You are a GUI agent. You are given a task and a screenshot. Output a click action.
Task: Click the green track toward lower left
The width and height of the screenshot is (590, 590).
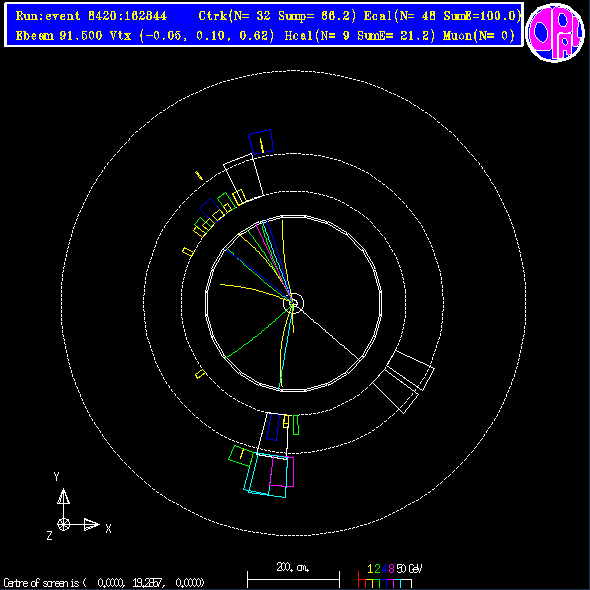tap(258, 331)
